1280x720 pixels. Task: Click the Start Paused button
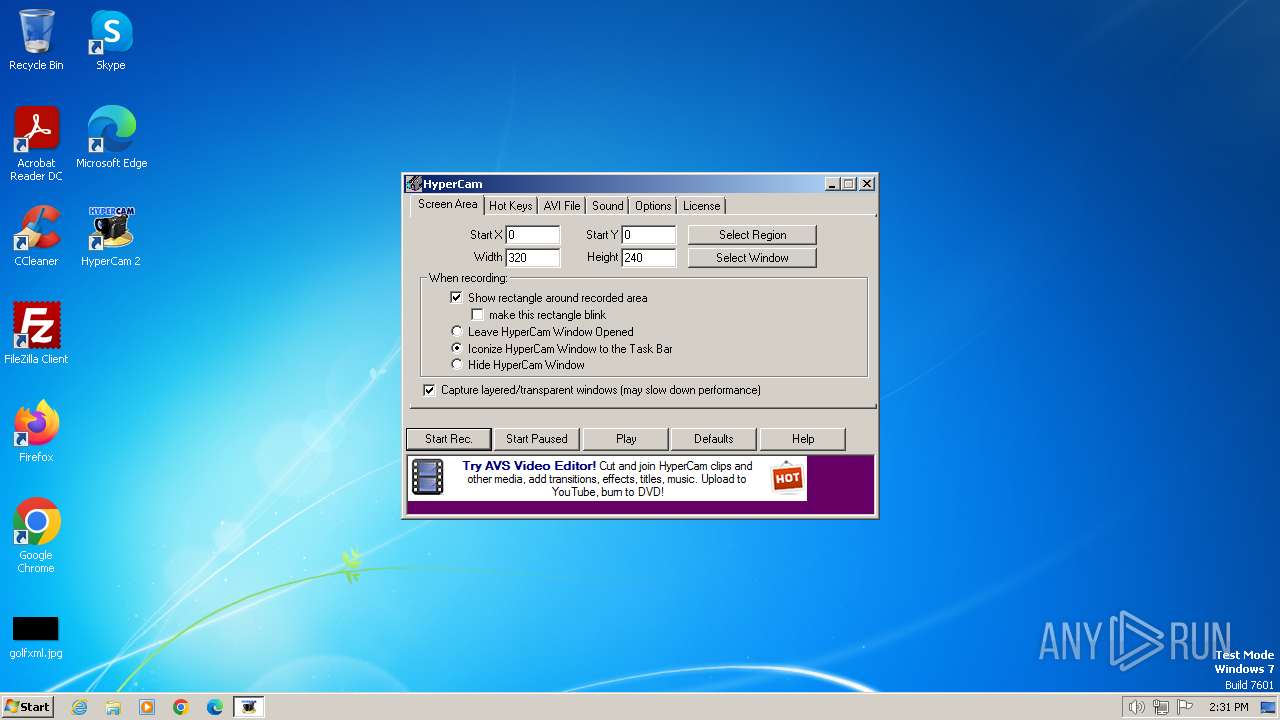(x=536, y=439)
